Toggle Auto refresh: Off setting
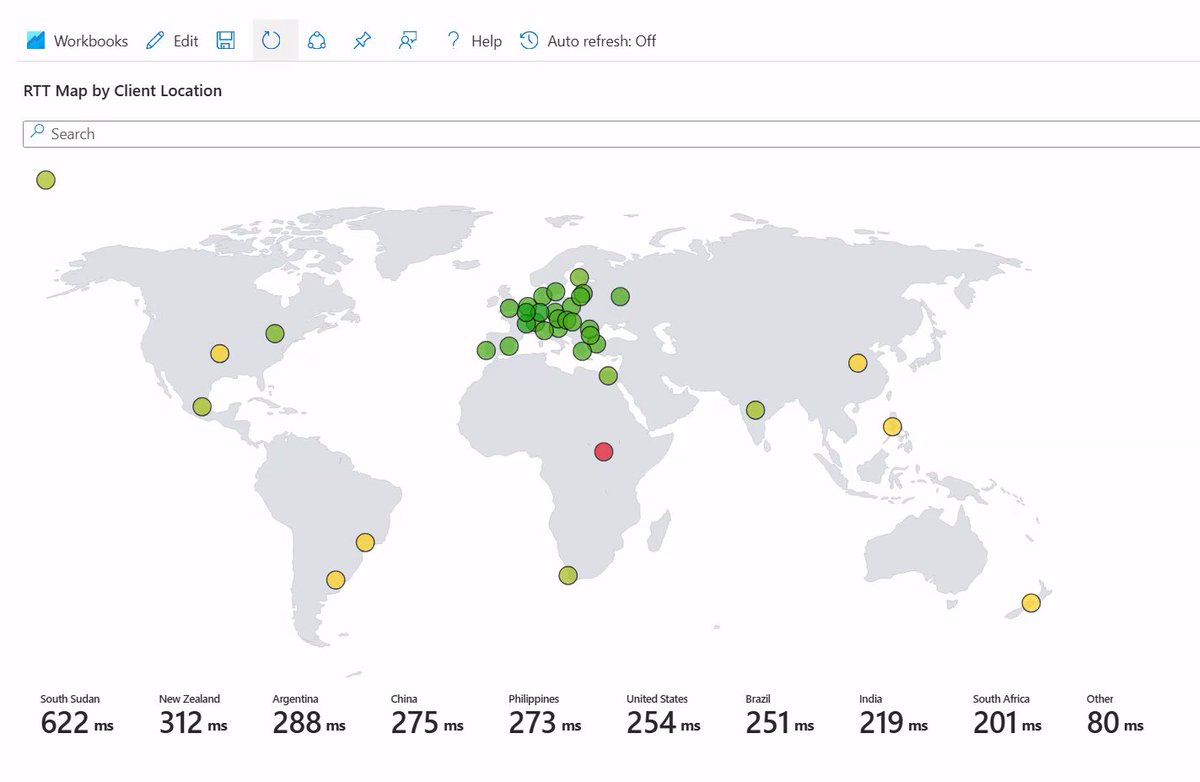 point(588,41)
